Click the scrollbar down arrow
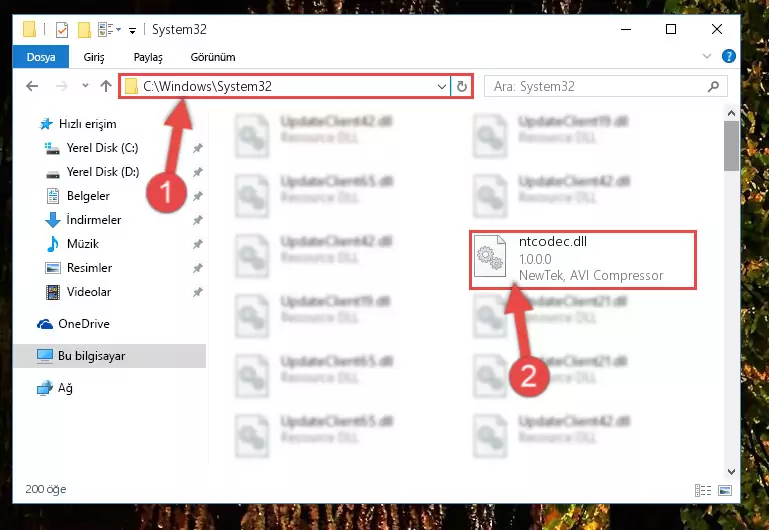This screenshot has width=769, height=530. click(x=731, y=472)
